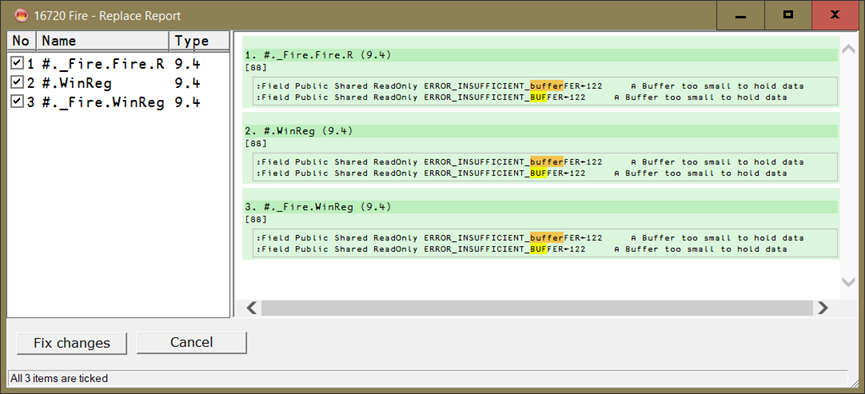This screenshot has height=394, width=865.
Task: Untick checkbox for item 1 #._Fire.Fire.R
Action: (17, 63)
